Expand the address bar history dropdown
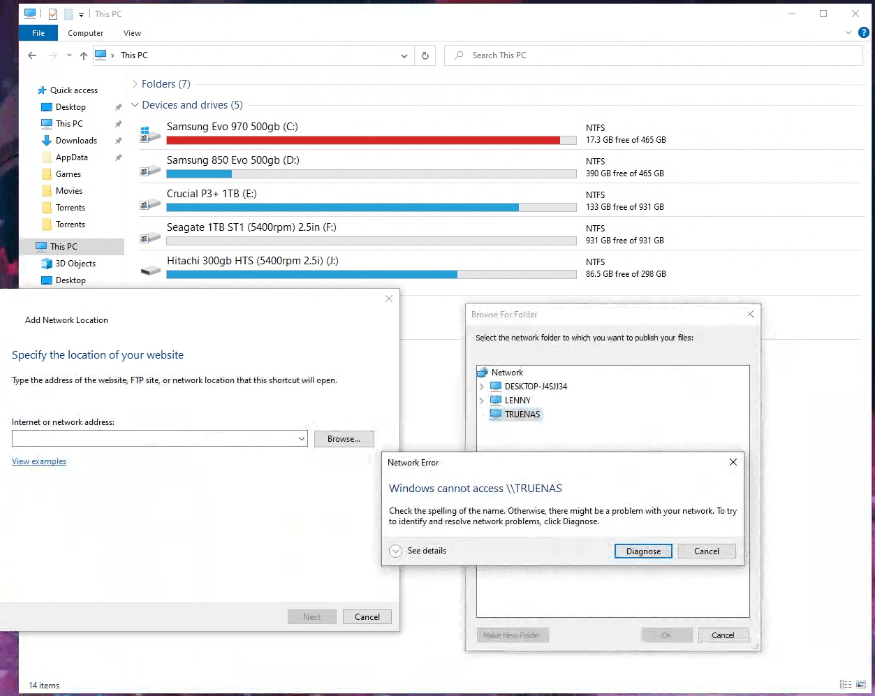Viewport: 875px width, 696px height. tap(403, 56)
